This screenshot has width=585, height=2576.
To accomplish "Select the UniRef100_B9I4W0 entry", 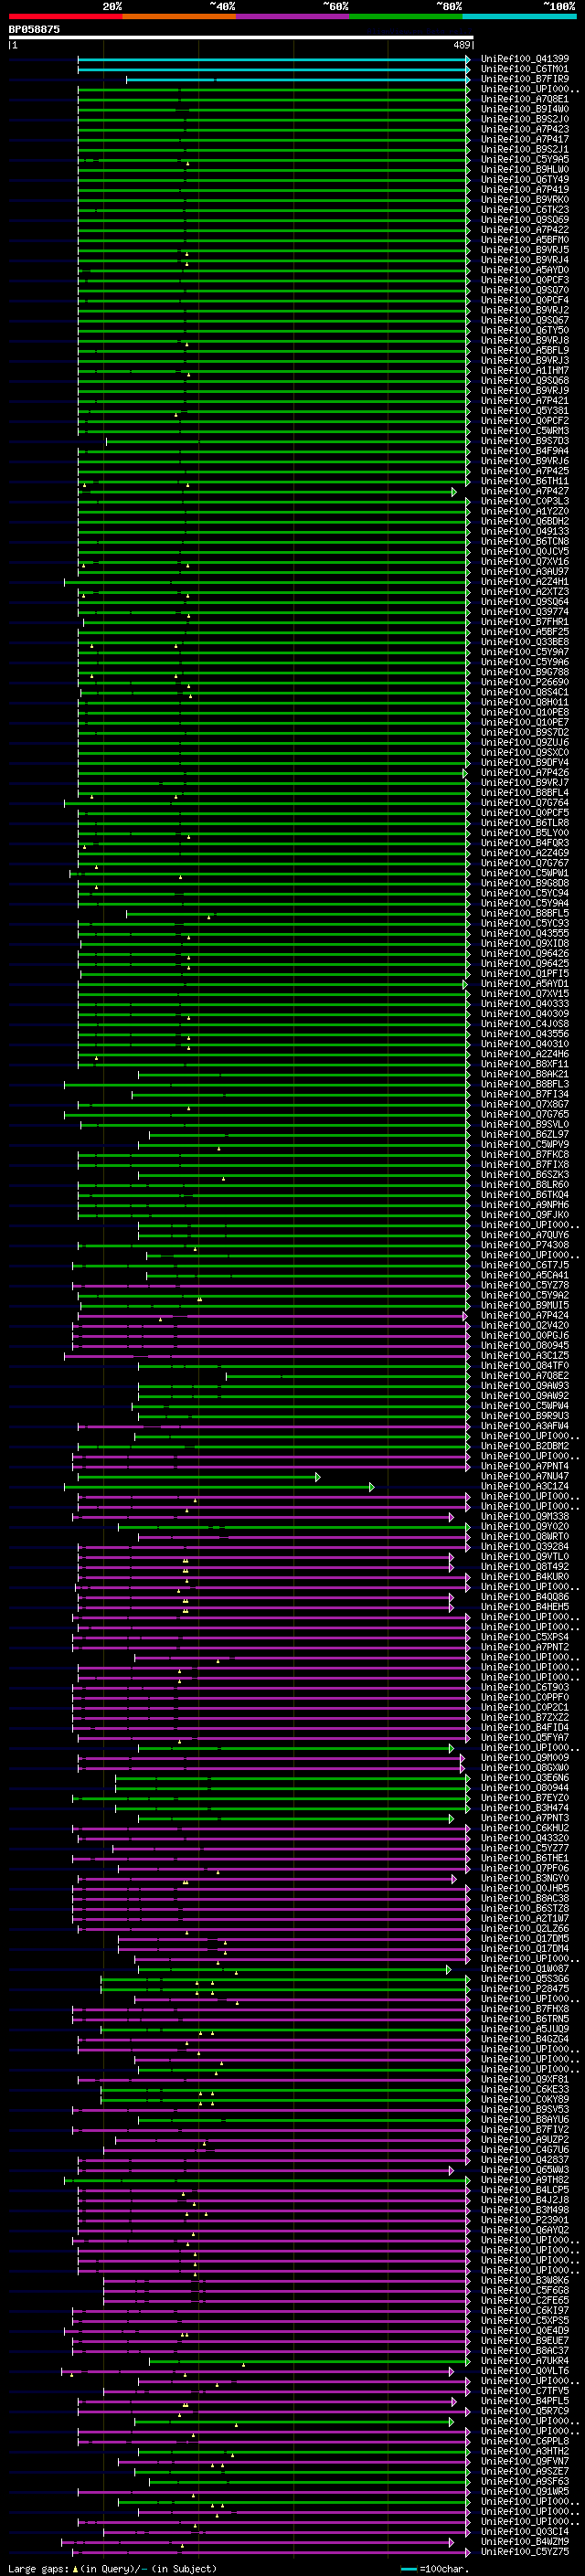I will click(524, 109).
